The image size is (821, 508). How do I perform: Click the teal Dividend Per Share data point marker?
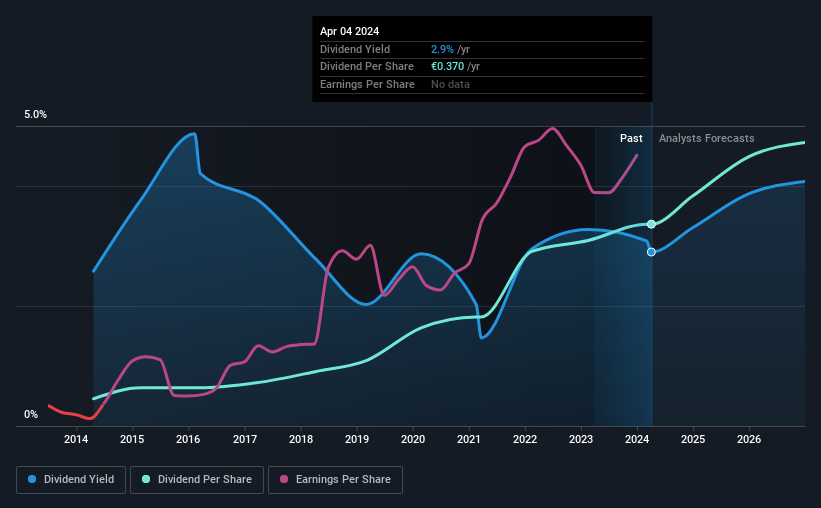651,224
